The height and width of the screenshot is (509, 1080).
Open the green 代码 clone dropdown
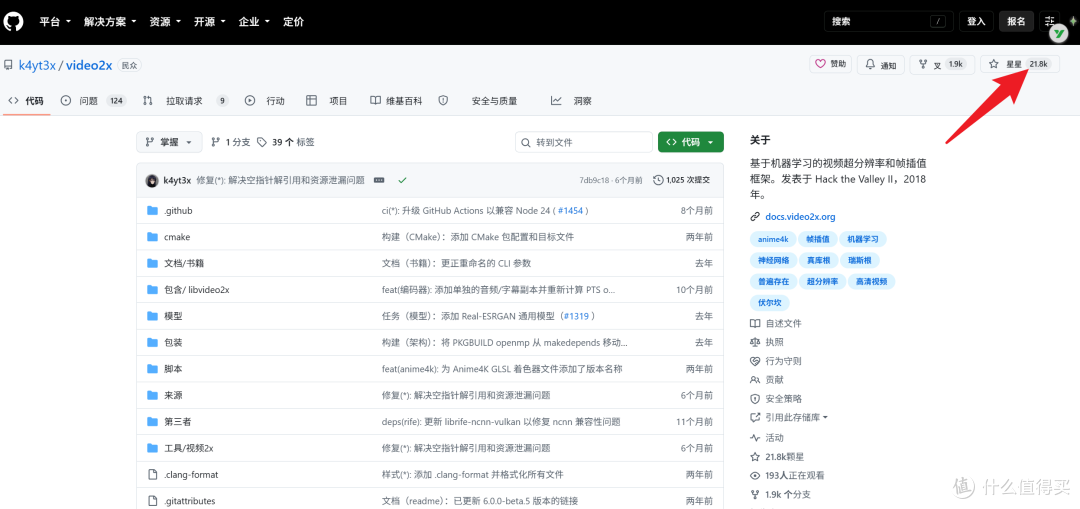[691, 142]
